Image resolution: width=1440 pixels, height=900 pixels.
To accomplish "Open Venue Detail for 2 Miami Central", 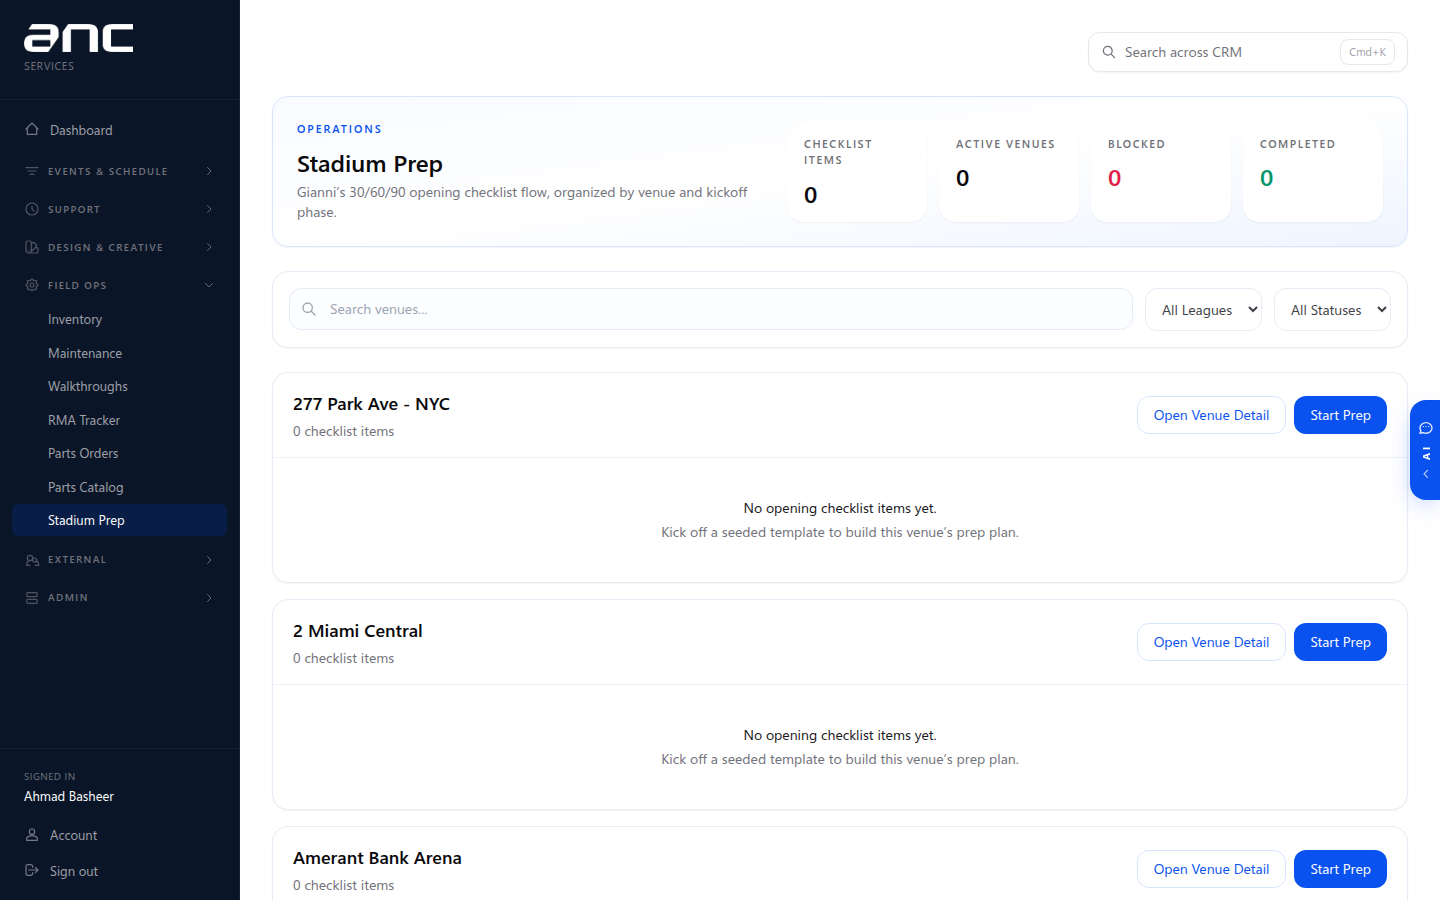I will tap(1211, 642).
